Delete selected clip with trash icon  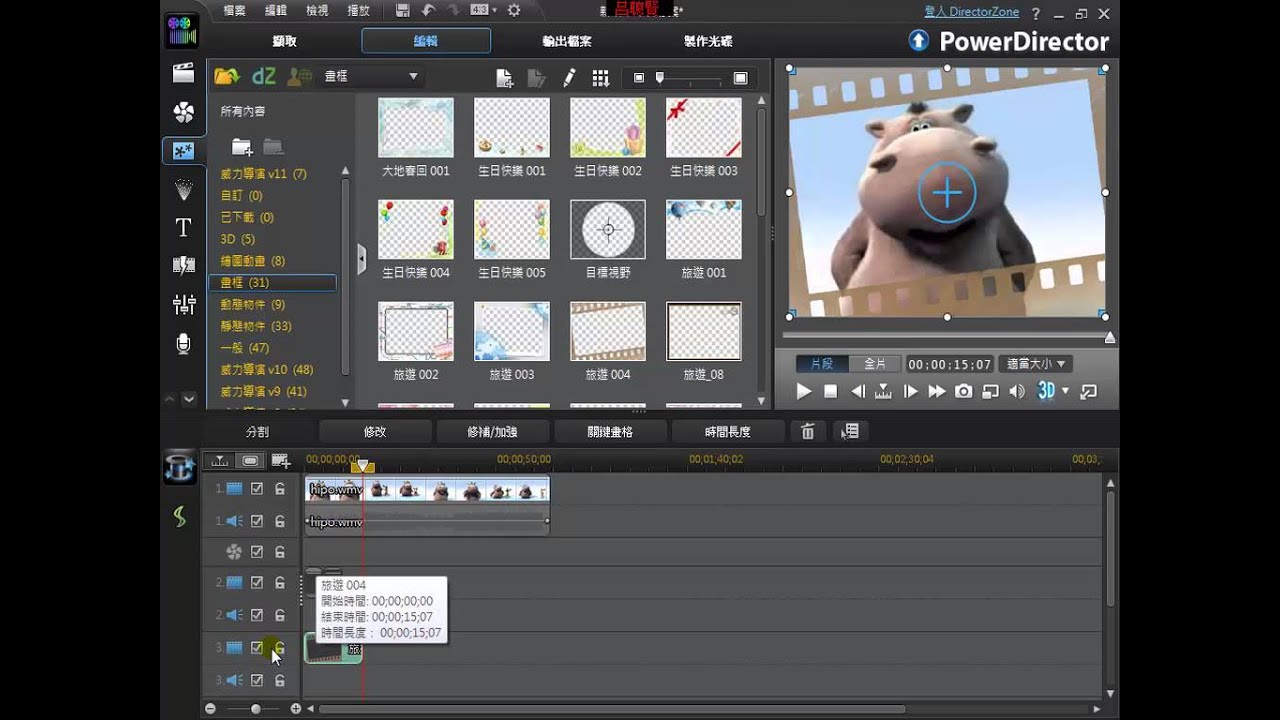pyautogui.click(x=808, y=432)
